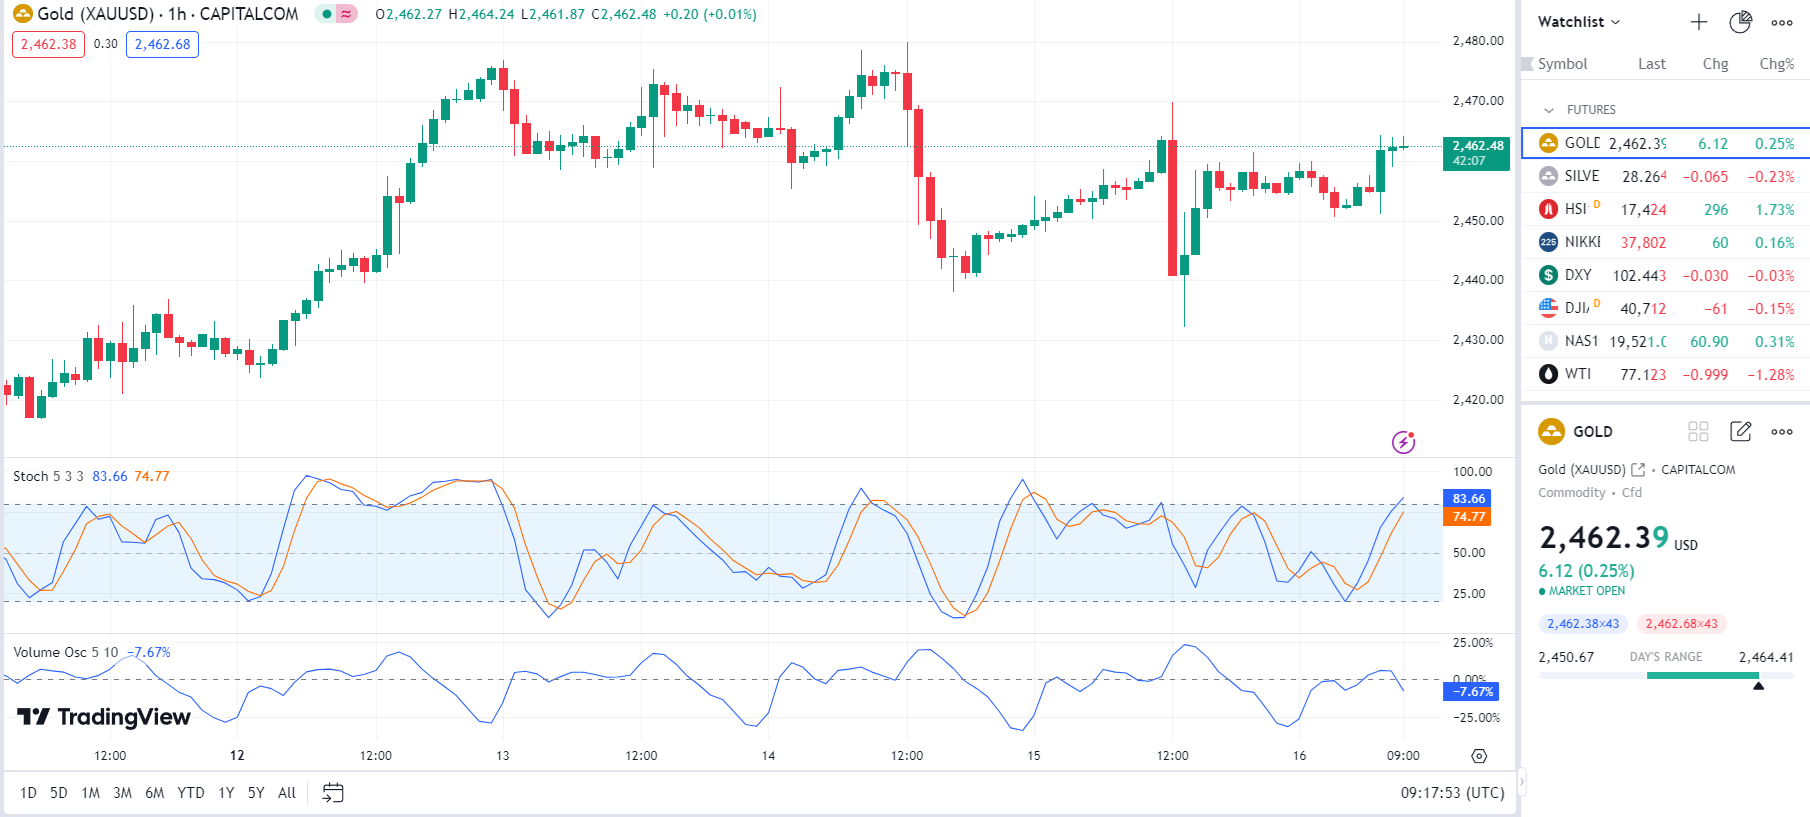Open chart axis settings gear icon
Image resolution: width=1810 pixels, height=817 pixels.
coord(1479,756)
